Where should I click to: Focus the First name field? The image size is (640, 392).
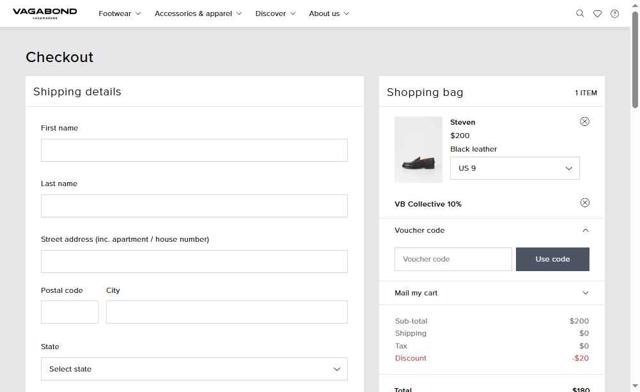[x=194, y=150]
